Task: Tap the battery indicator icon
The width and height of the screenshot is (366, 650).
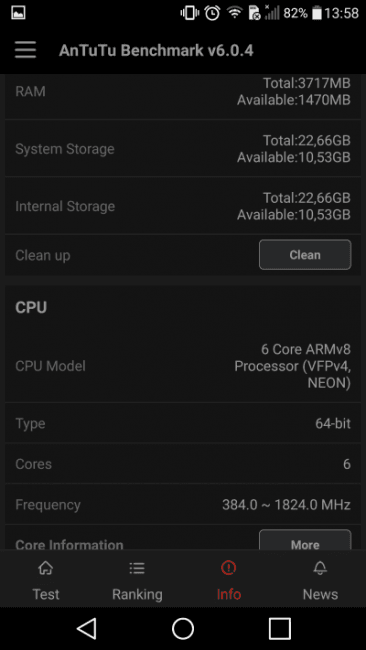Action: (317, 13)
